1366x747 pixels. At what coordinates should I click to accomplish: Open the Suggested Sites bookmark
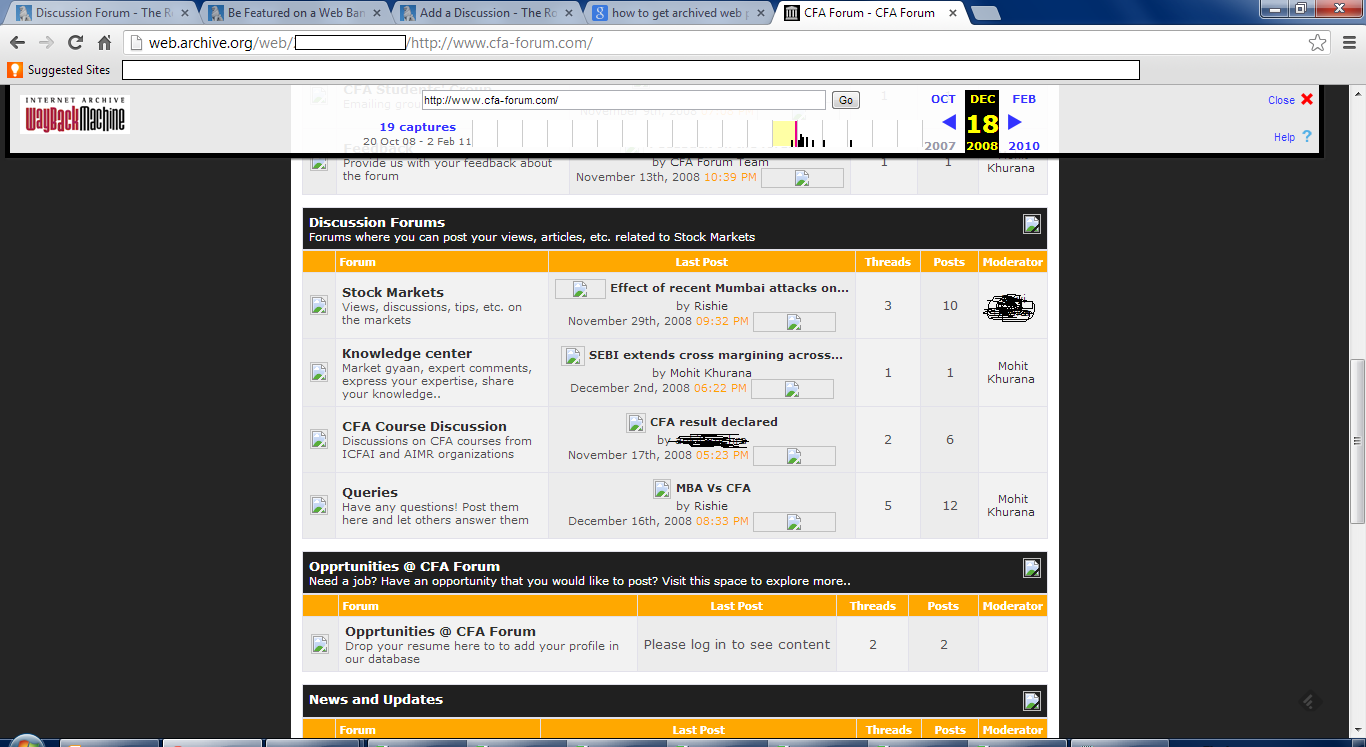pos(59,70)
